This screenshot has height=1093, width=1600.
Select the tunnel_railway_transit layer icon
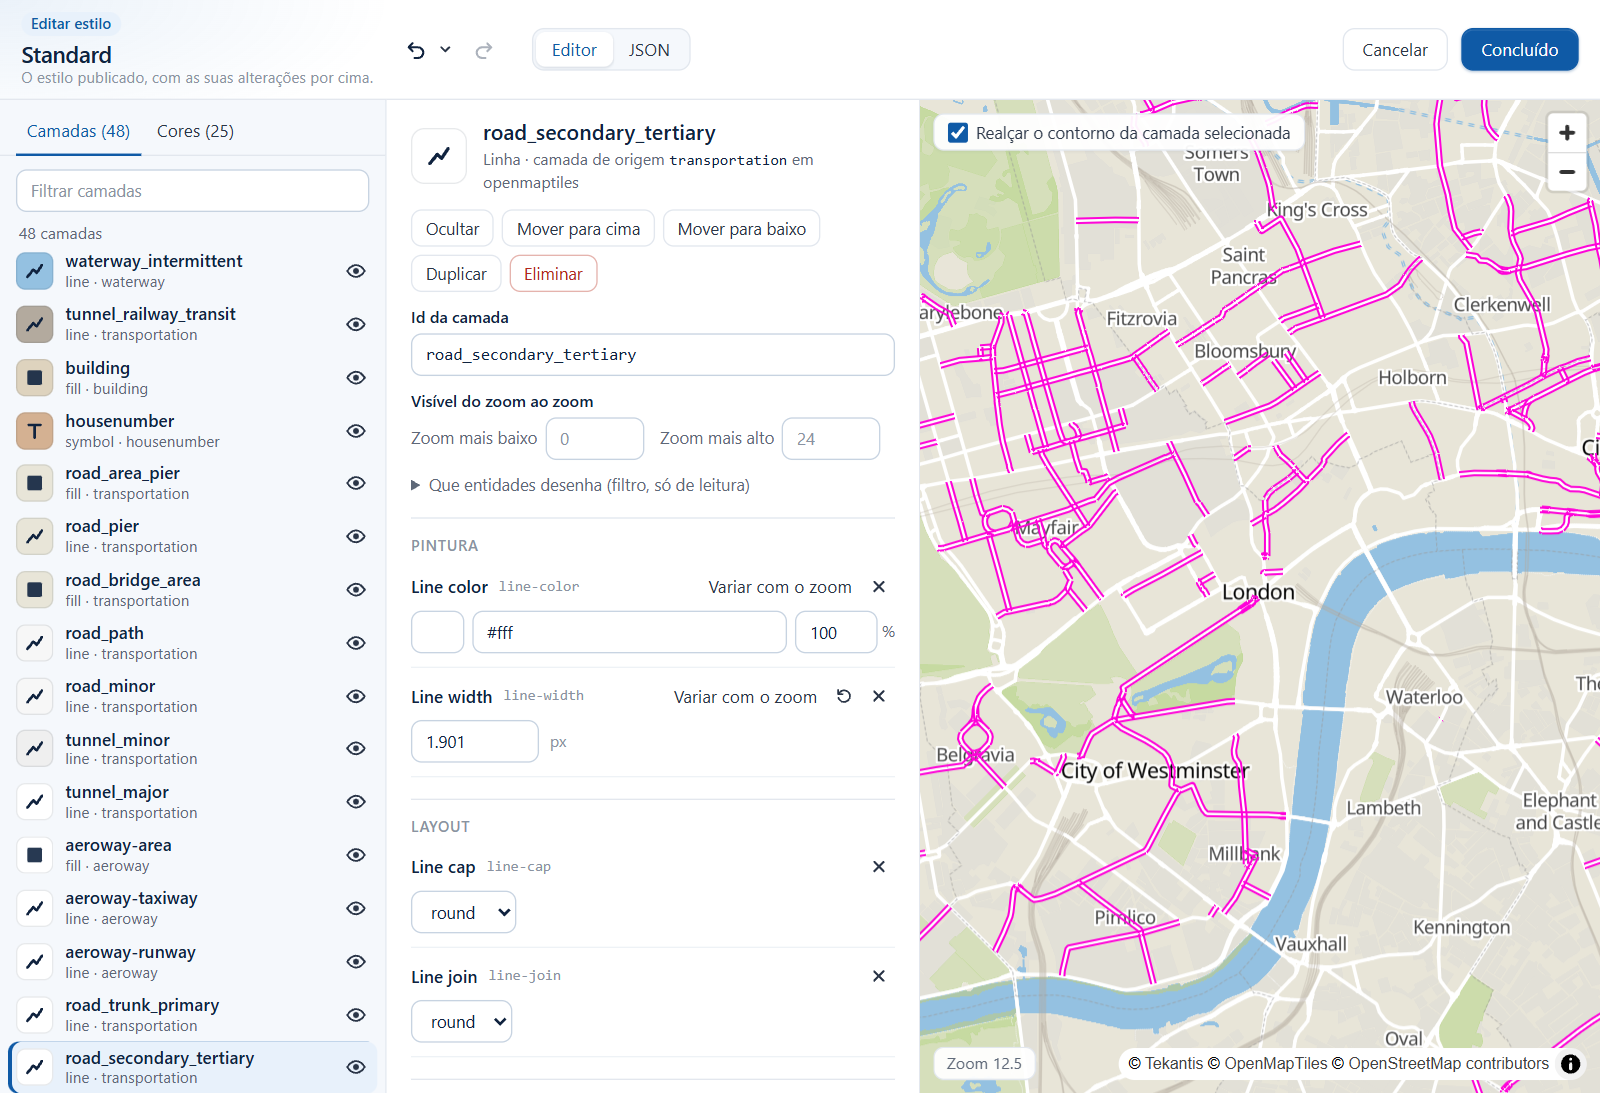pos(35,324)
